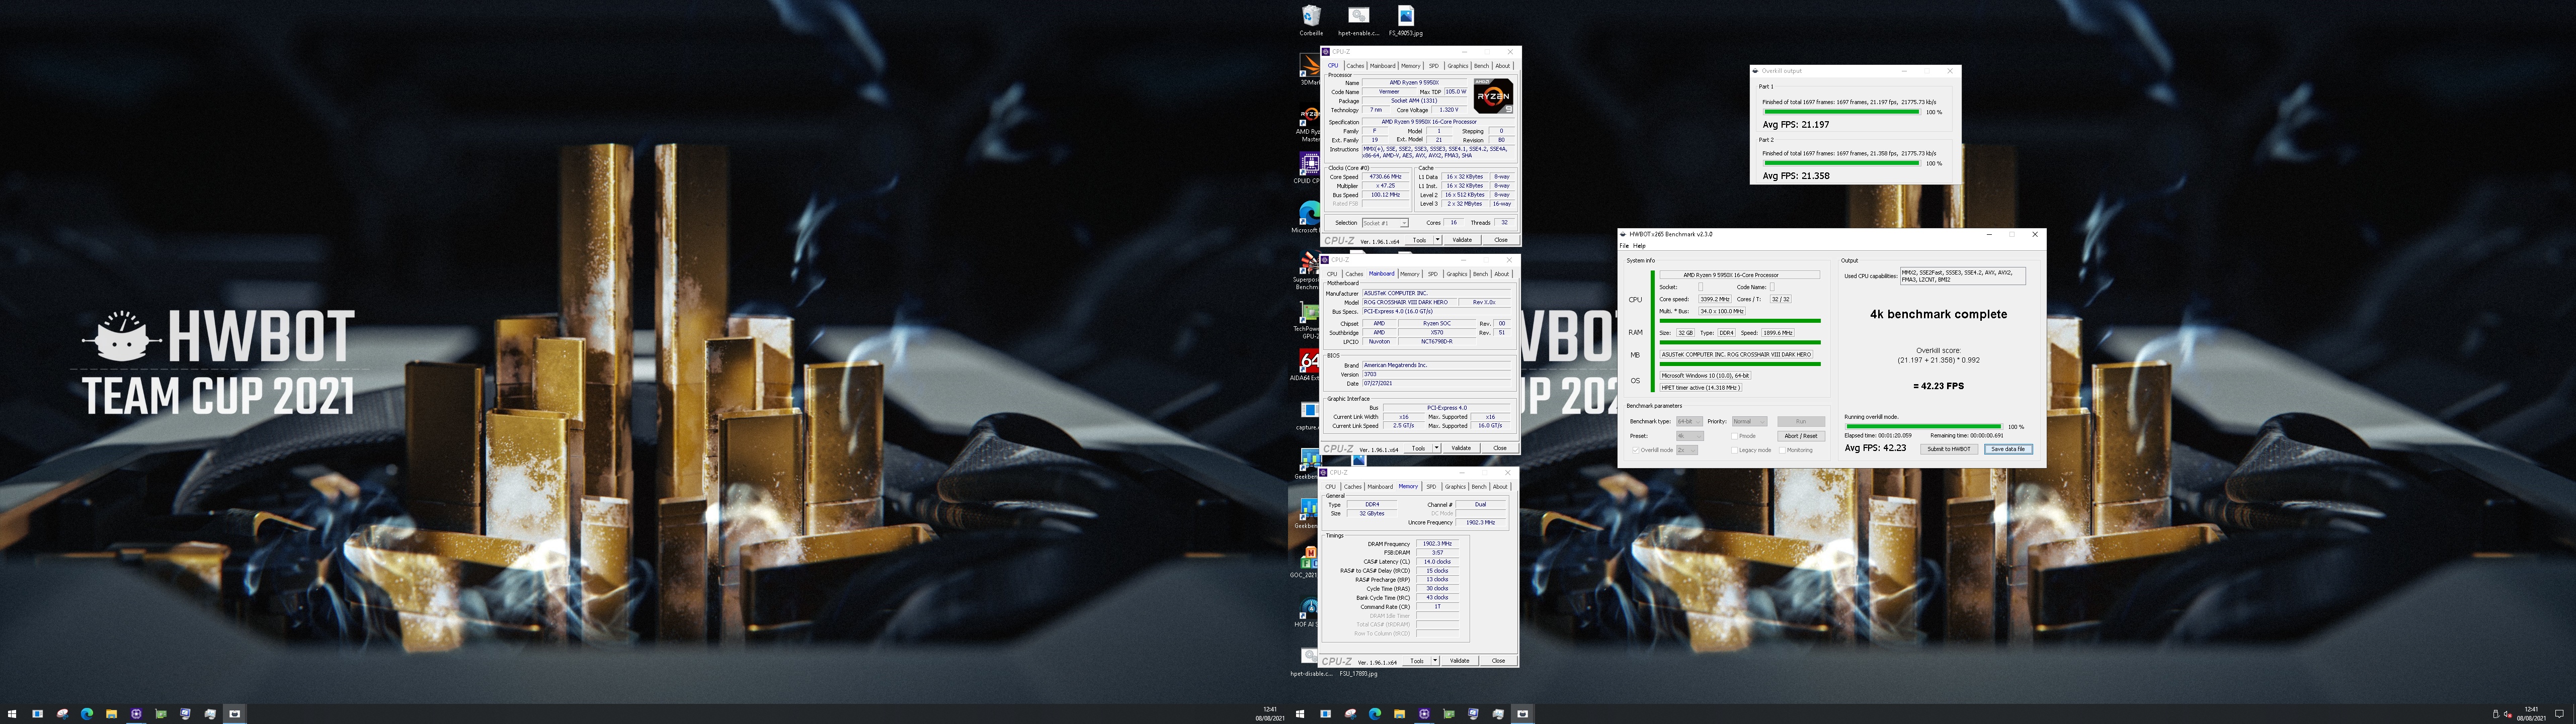Toggle the Monitoring checkbox

click(x=1782, y=450)
